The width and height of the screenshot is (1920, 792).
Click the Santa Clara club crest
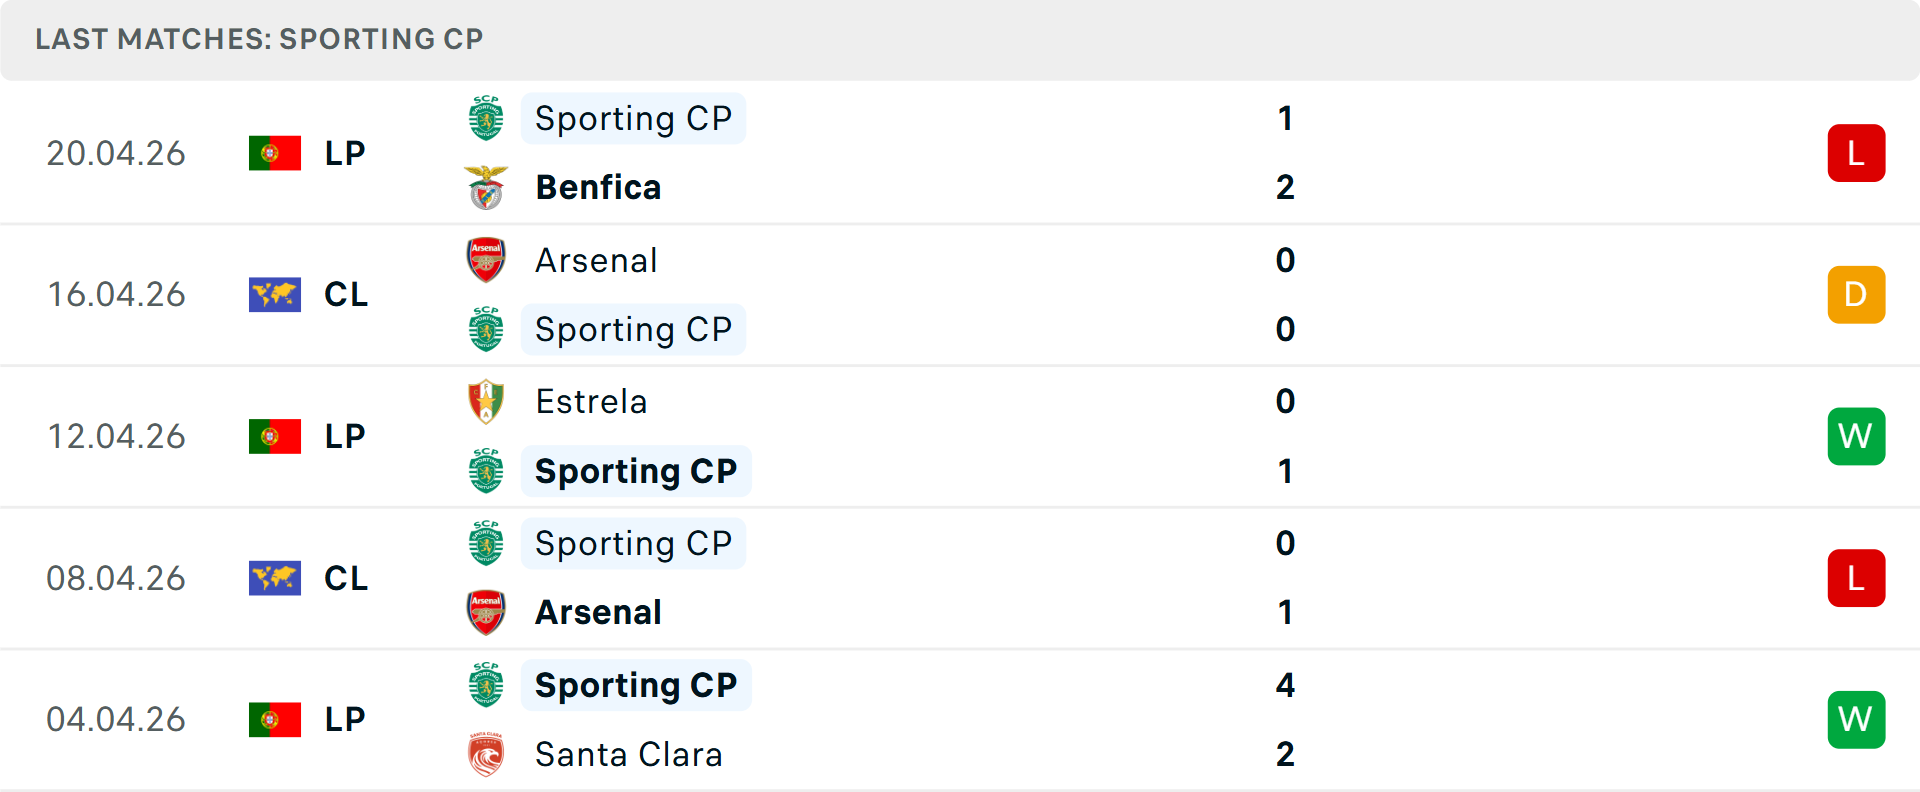coord(486,755)
